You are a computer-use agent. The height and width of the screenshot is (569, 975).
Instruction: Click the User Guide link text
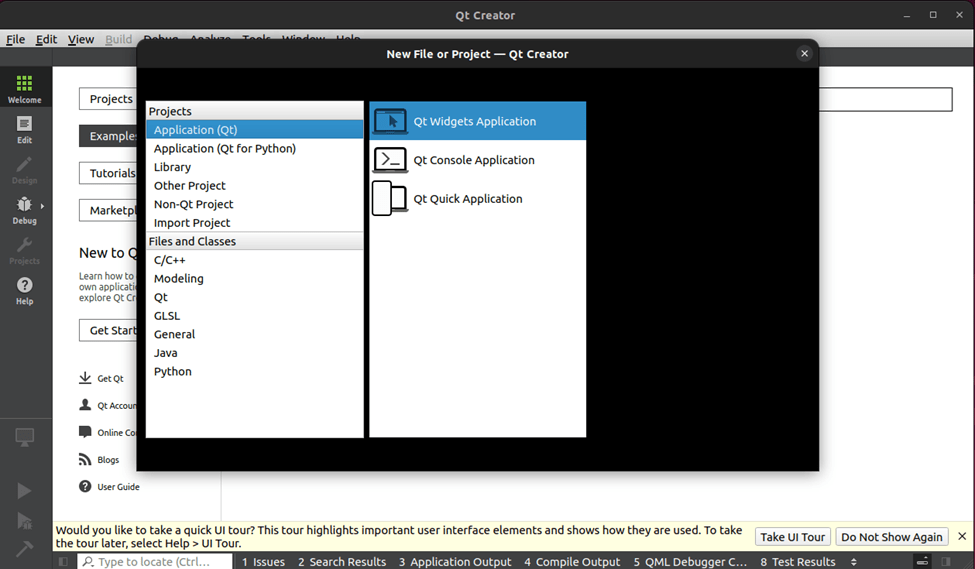coord(118,487)
